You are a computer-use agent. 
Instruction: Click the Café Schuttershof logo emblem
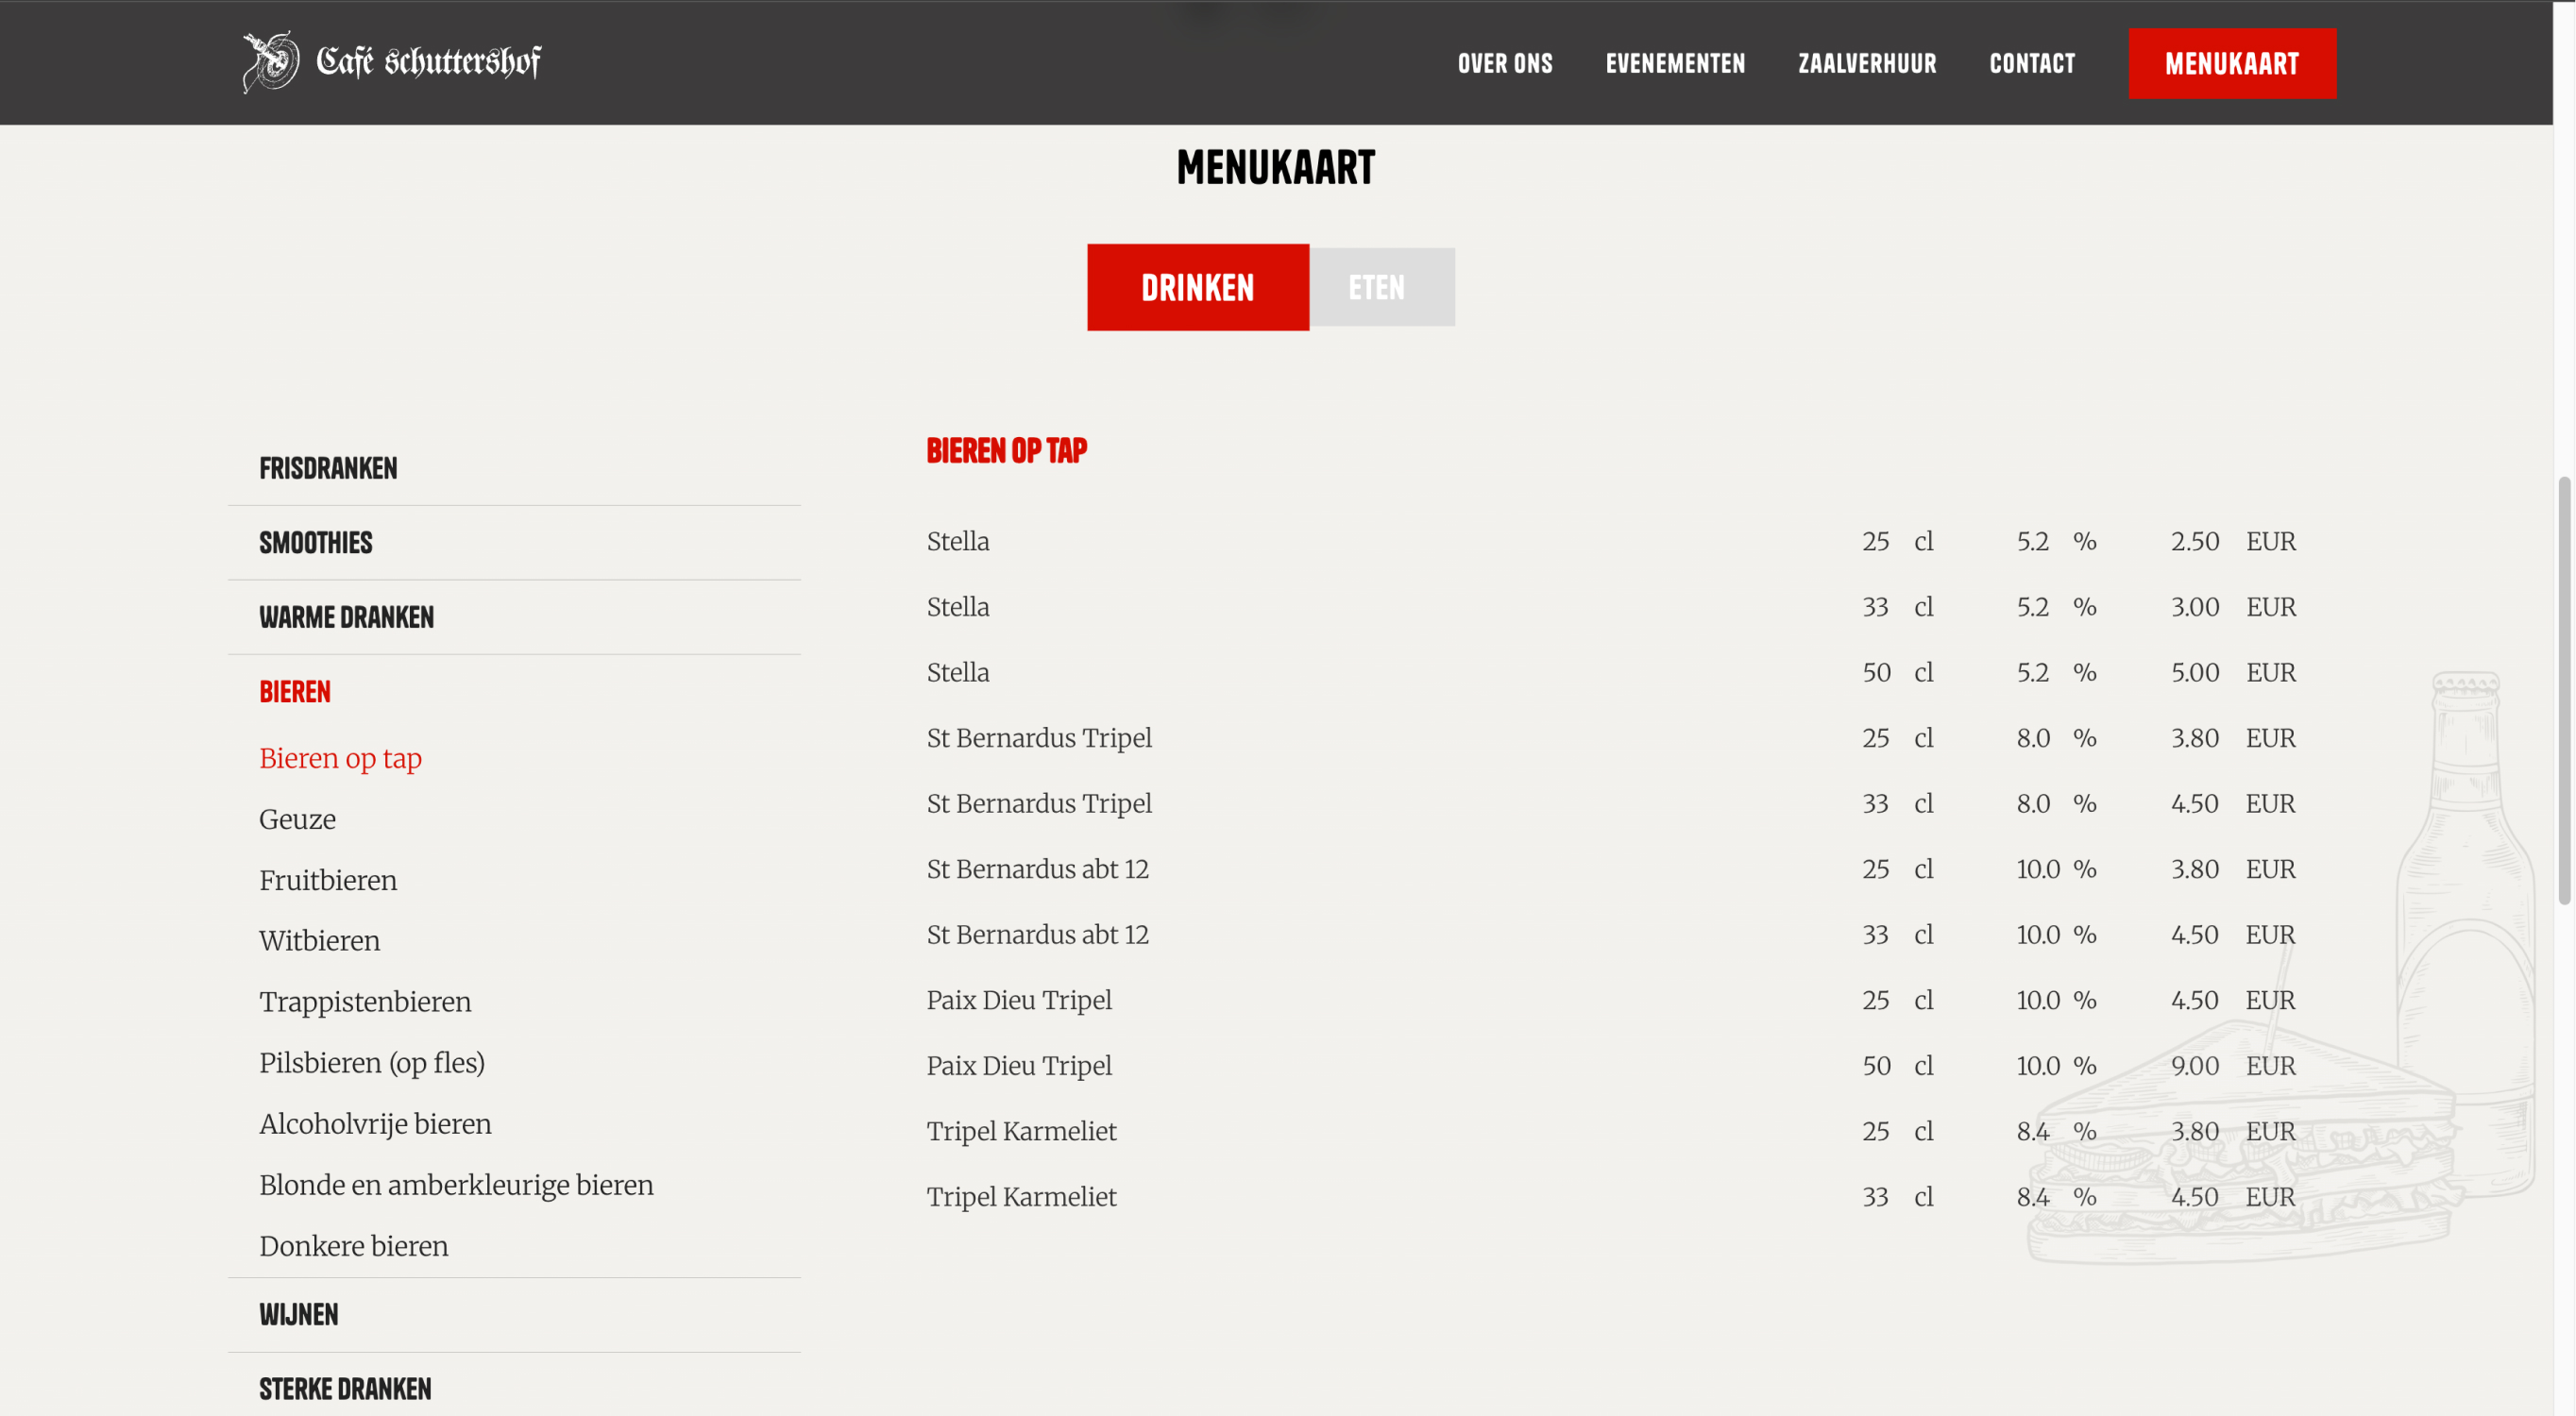coord(270,62)
